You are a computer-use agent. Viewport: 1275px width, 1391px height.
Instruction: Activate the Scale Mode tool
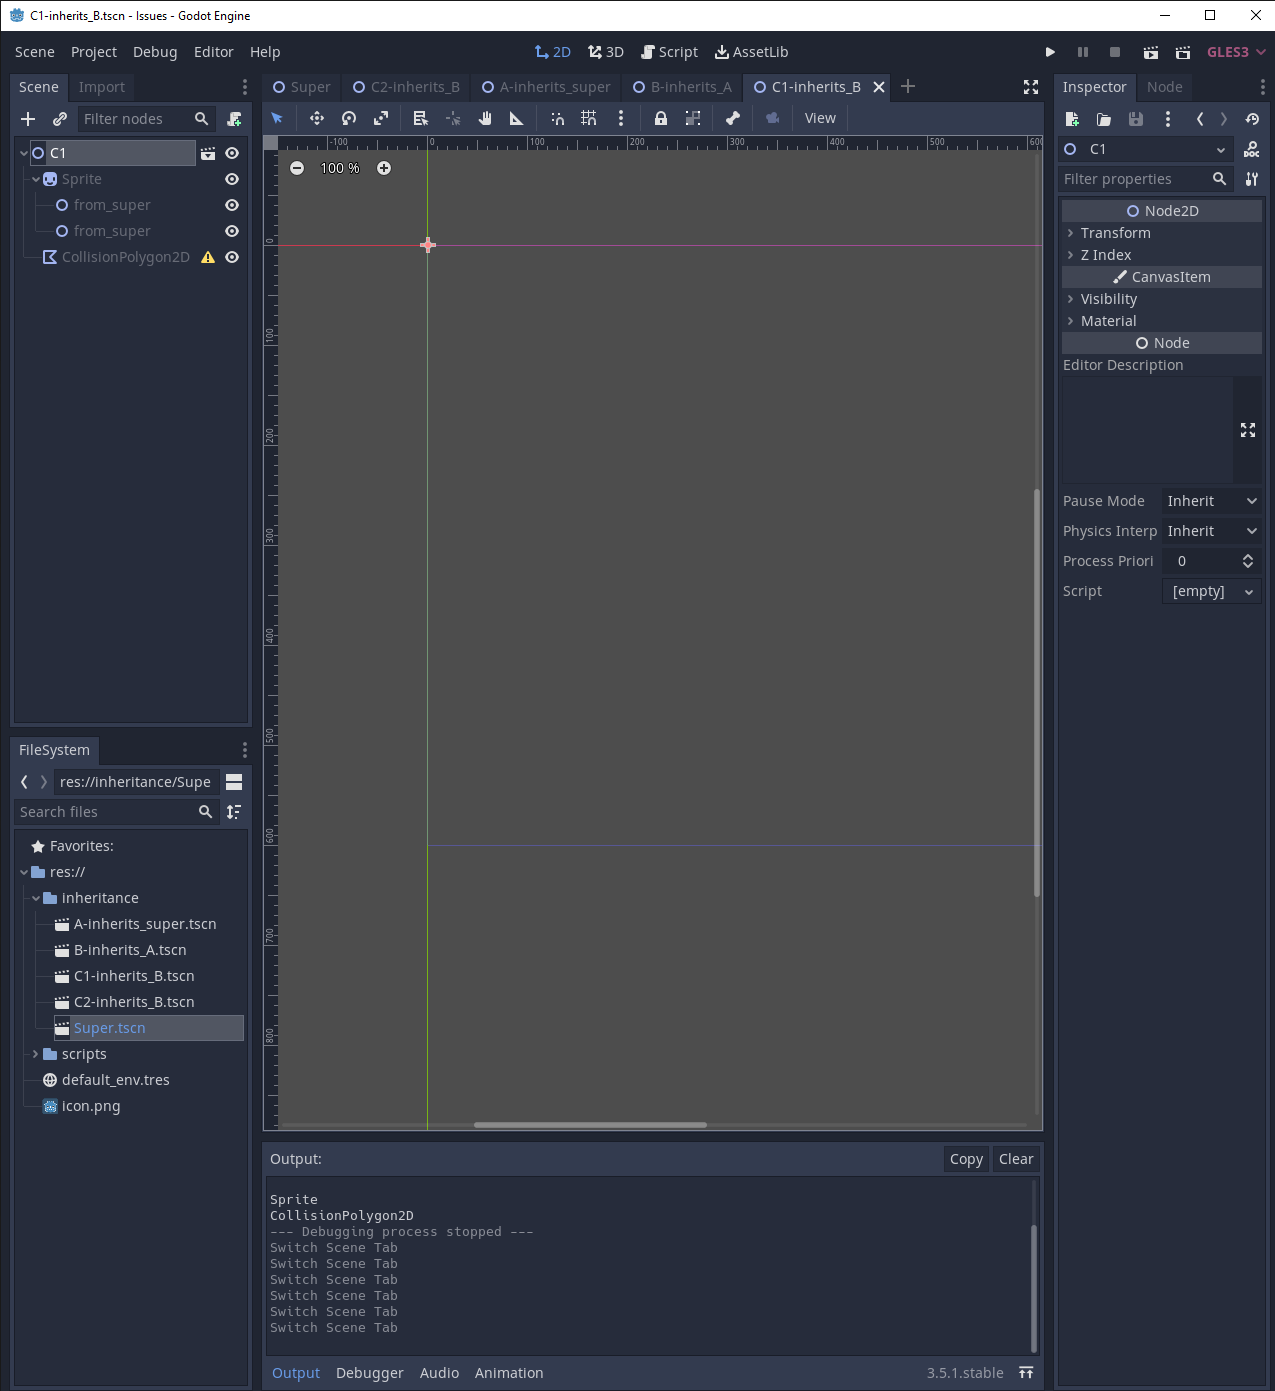pyautogui.click(x=381, y=118)
